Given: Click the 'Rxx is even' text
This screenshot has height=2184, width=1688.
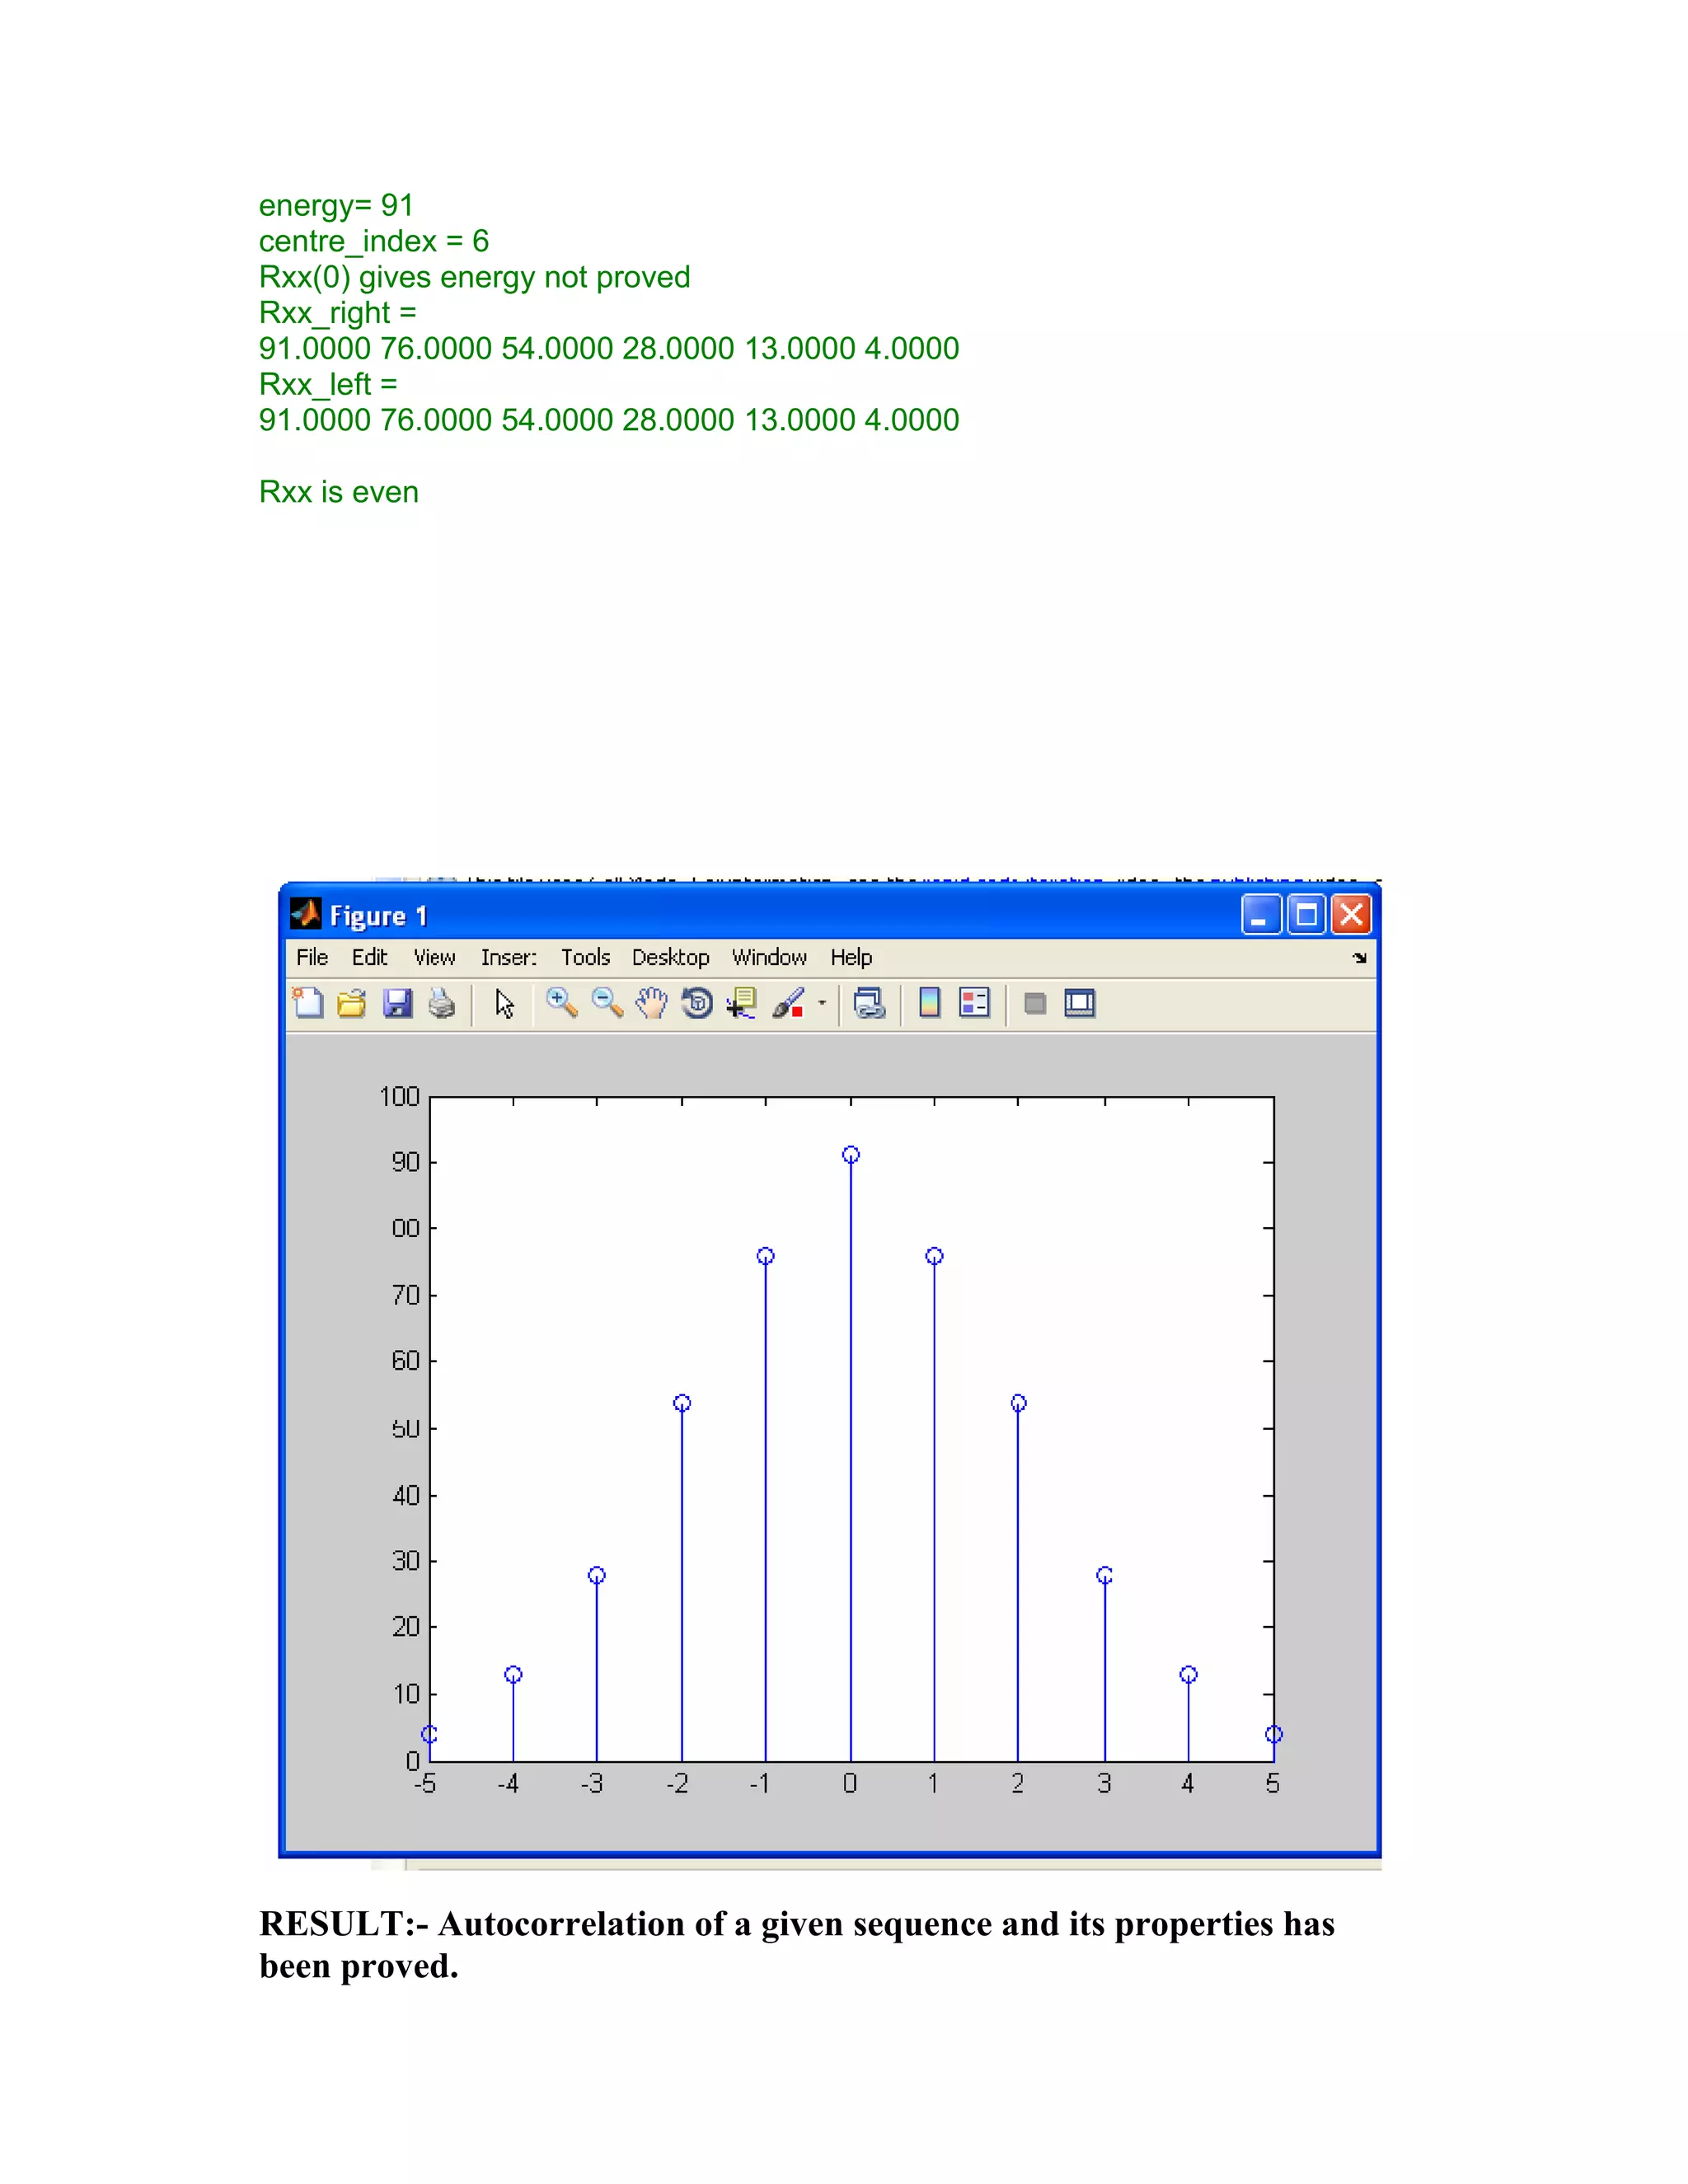Looking at the screenshot, I should pos(339,492).
